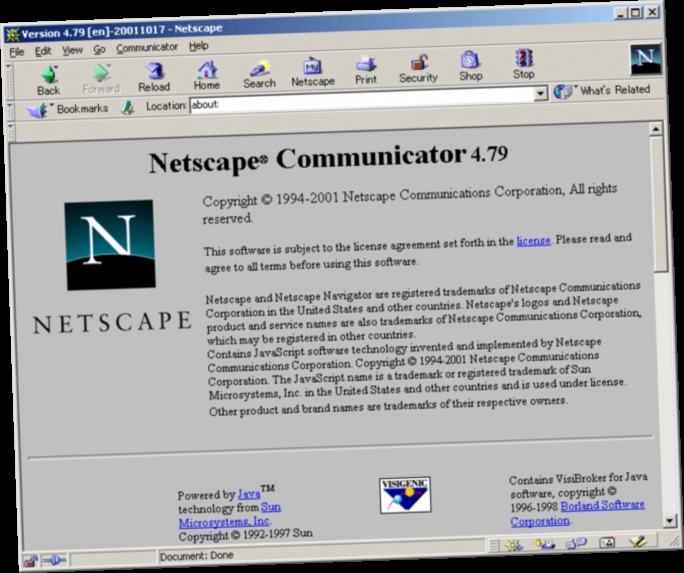Click the vertical scrollbar down arrow
This screenshot has height=573, width=684.
coord(670,520)
